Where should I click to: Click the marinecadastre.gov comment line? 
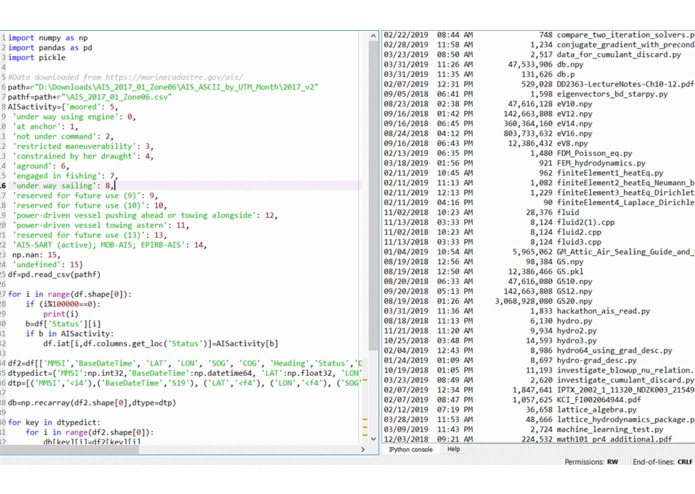tap(125, 77)
